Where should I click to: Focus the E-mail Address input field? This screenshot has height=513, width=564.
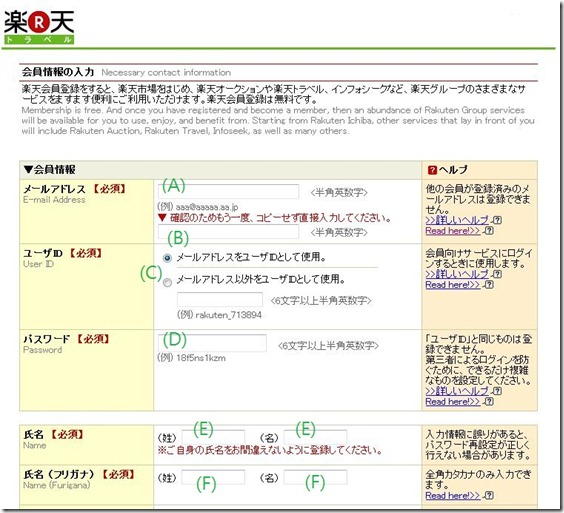[228, 192]
